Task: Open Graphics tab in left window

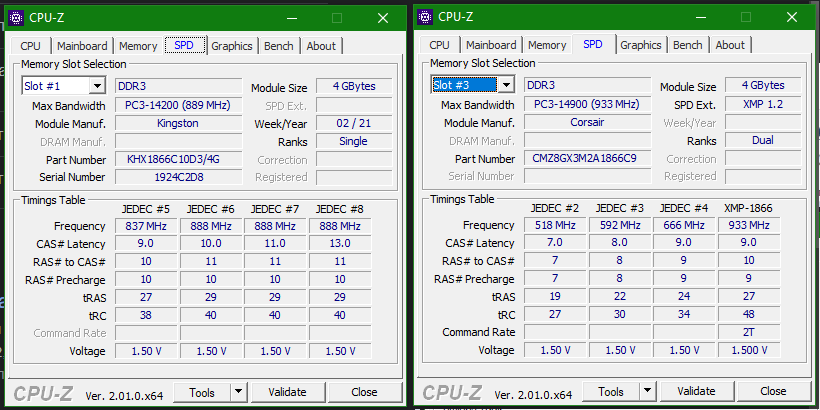Action: (x=232, y=46)
